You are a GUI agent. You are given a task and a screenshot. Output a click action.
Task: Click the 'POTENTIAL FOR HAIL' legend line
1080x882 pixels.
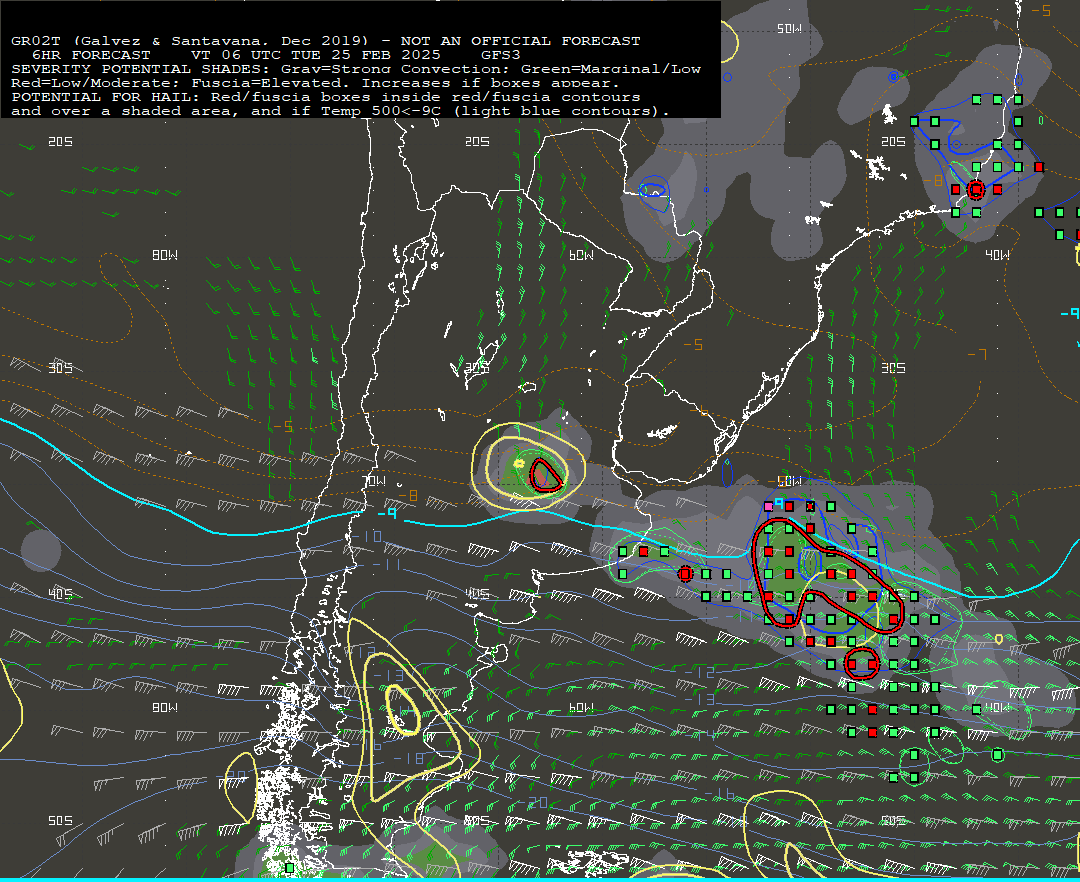coord(326,97)
